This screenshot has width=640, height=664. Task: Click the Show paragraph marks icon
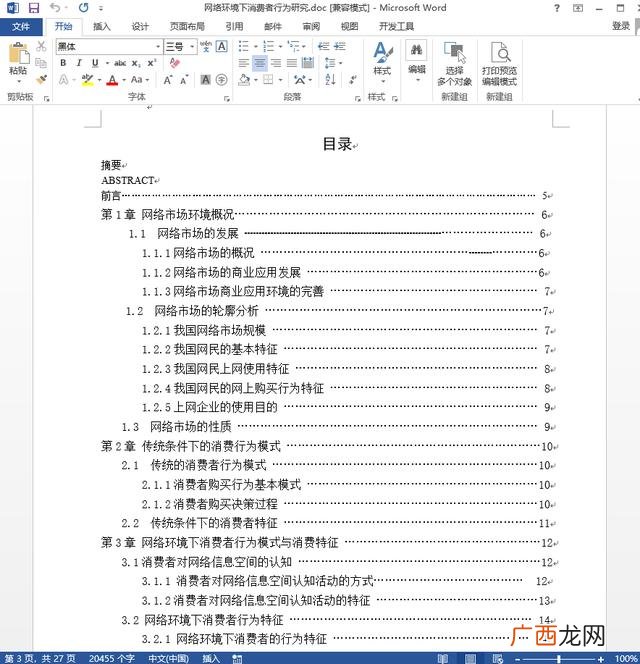352,80
